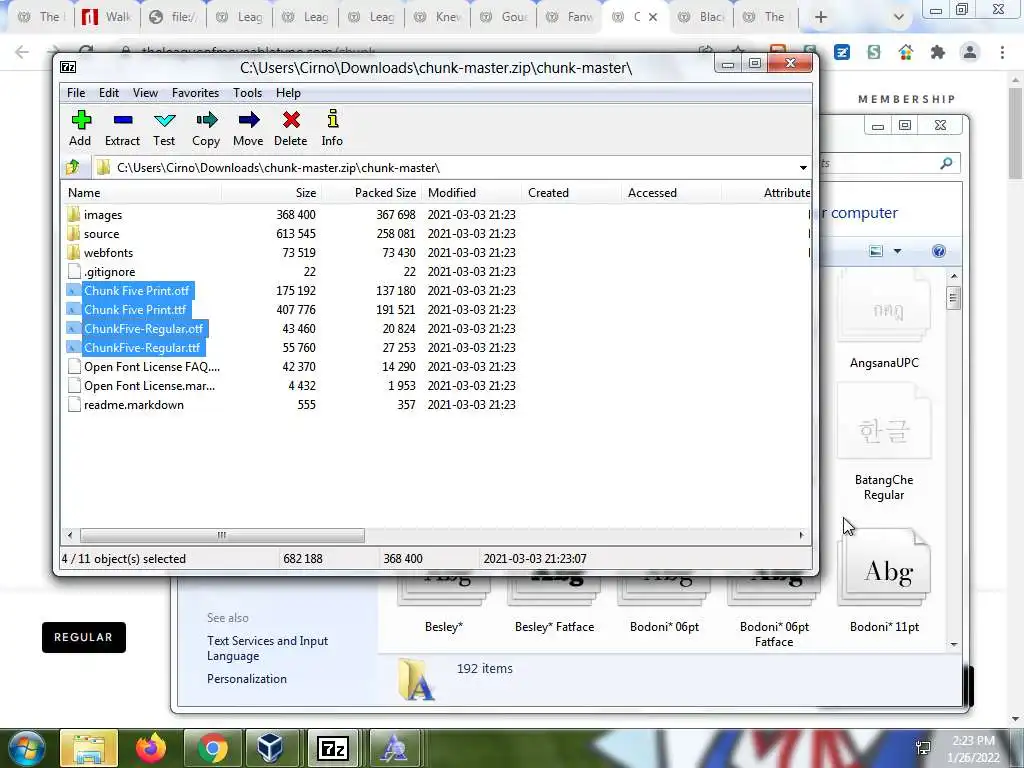This screenshot has width=1024, height=768.
Task: Open Firefox from the taskbar
Action: tap(151, 748)
